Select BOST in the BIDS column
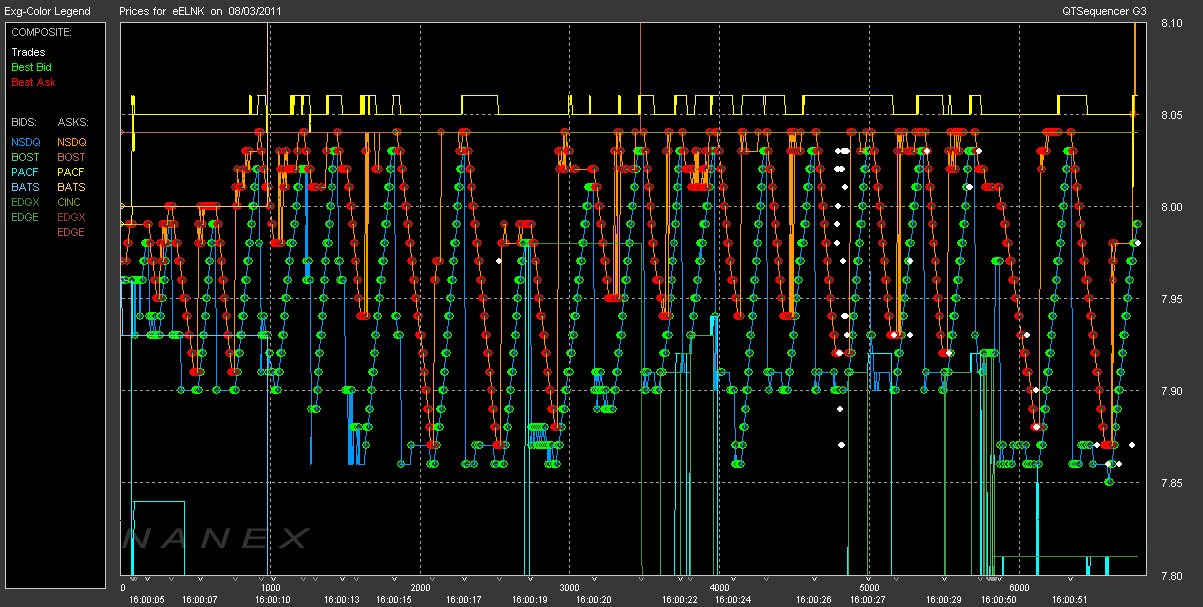Image resolution: width=1203 pixels, height=607 pixels. 26,157
